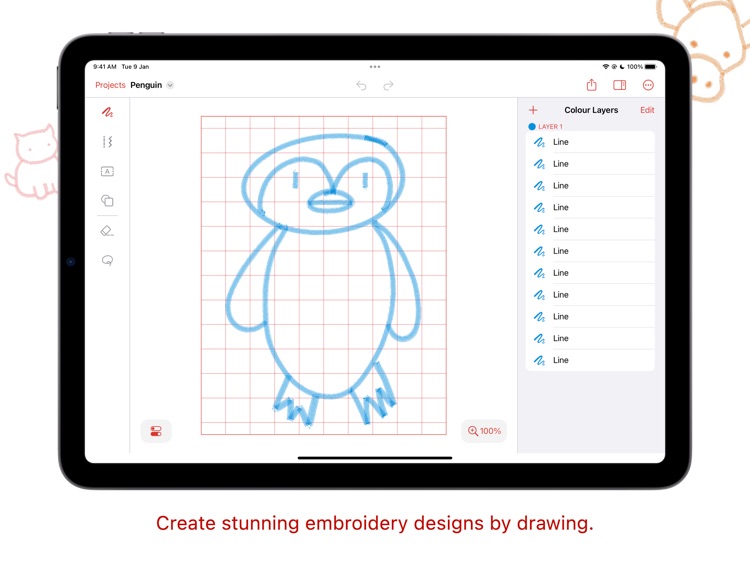Screen dimensions: 750x562
Task: Open the Penguin project dropdown chevron
Action: pos(170,85)
